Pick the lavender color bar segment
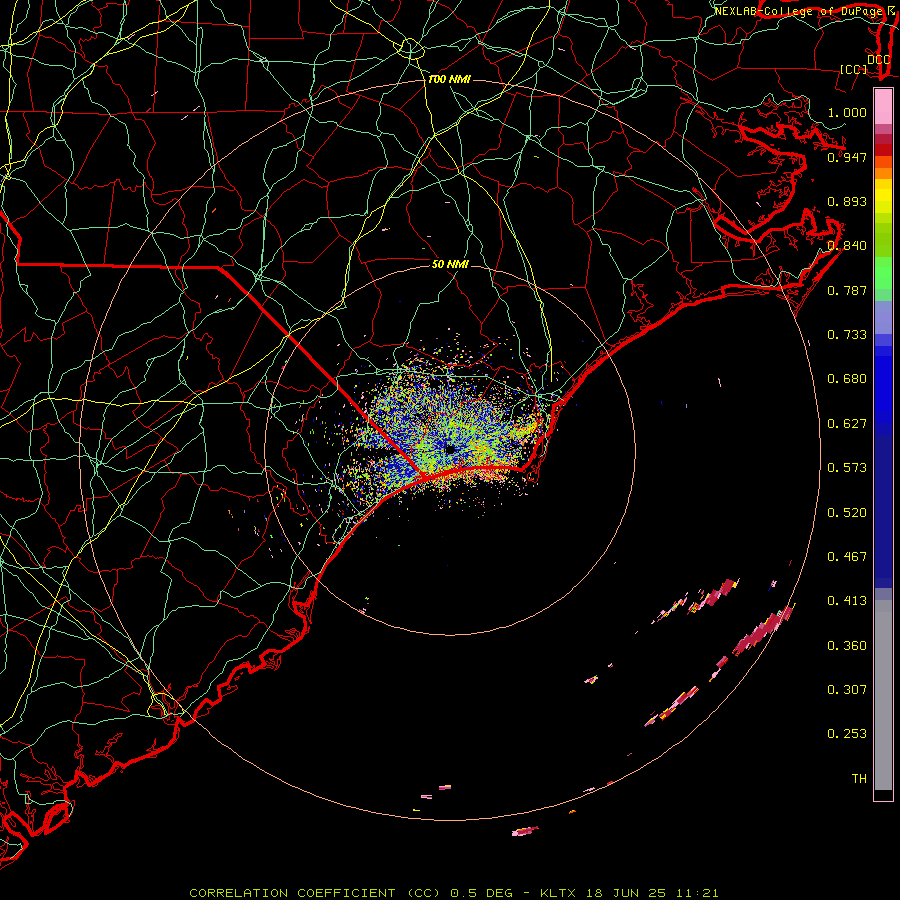This screenshot has height=900, width=900. pyautogui.click(x=883, y=317)
